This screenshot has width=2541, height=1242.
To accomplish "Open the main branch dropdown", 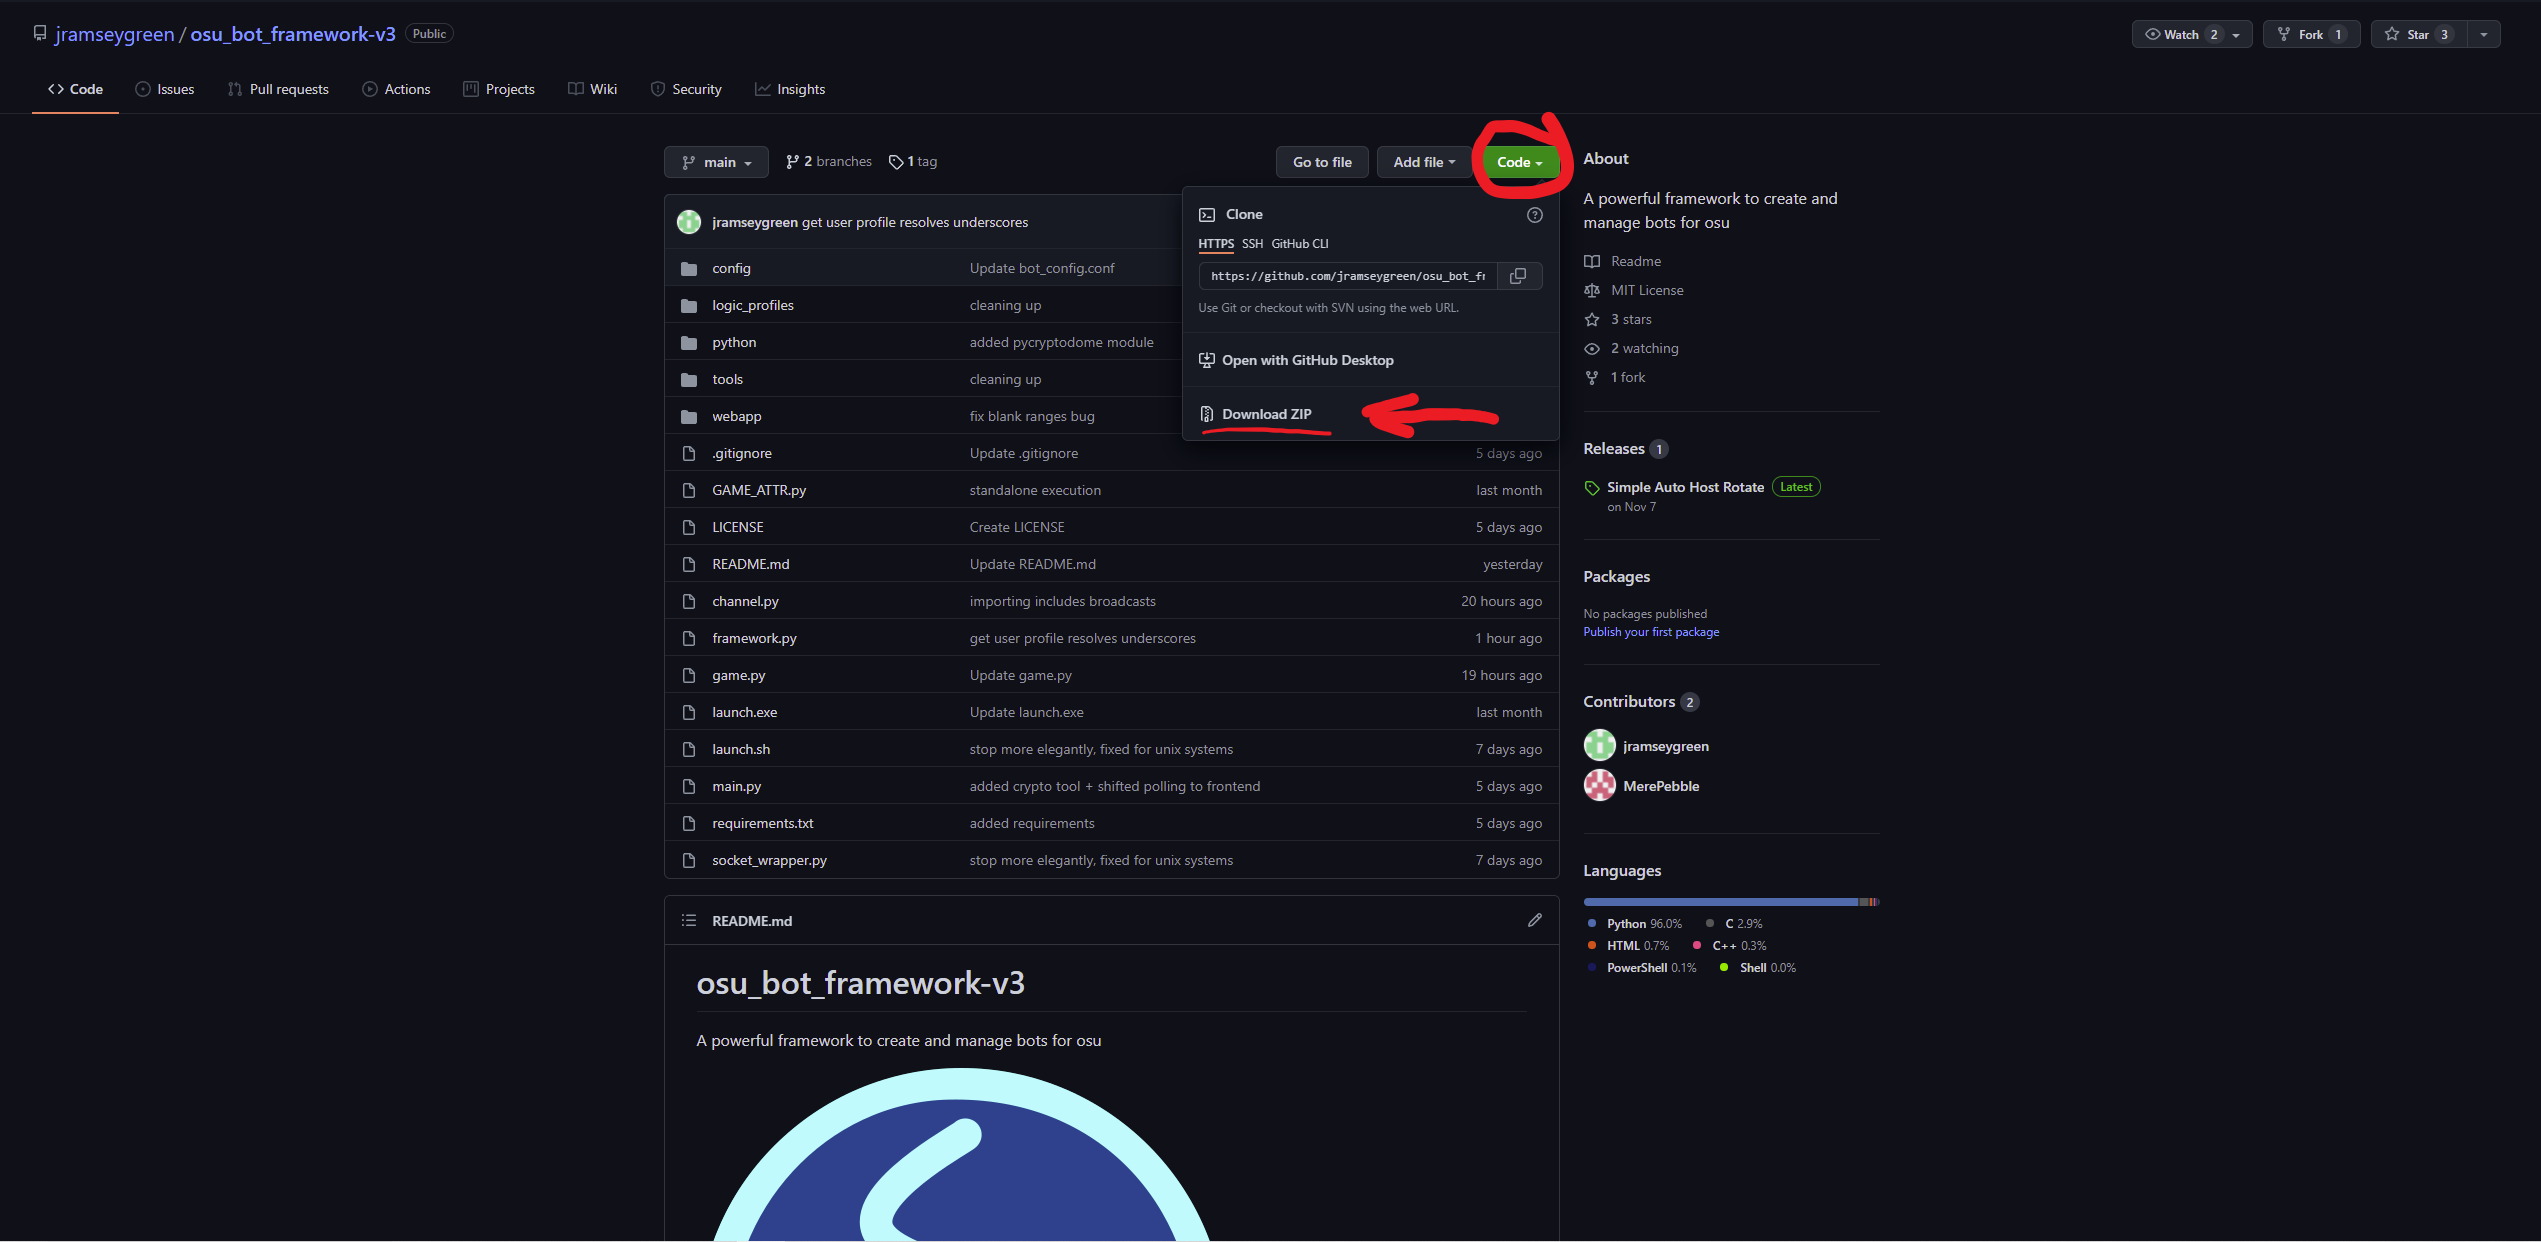I will [x=716, y=162].
